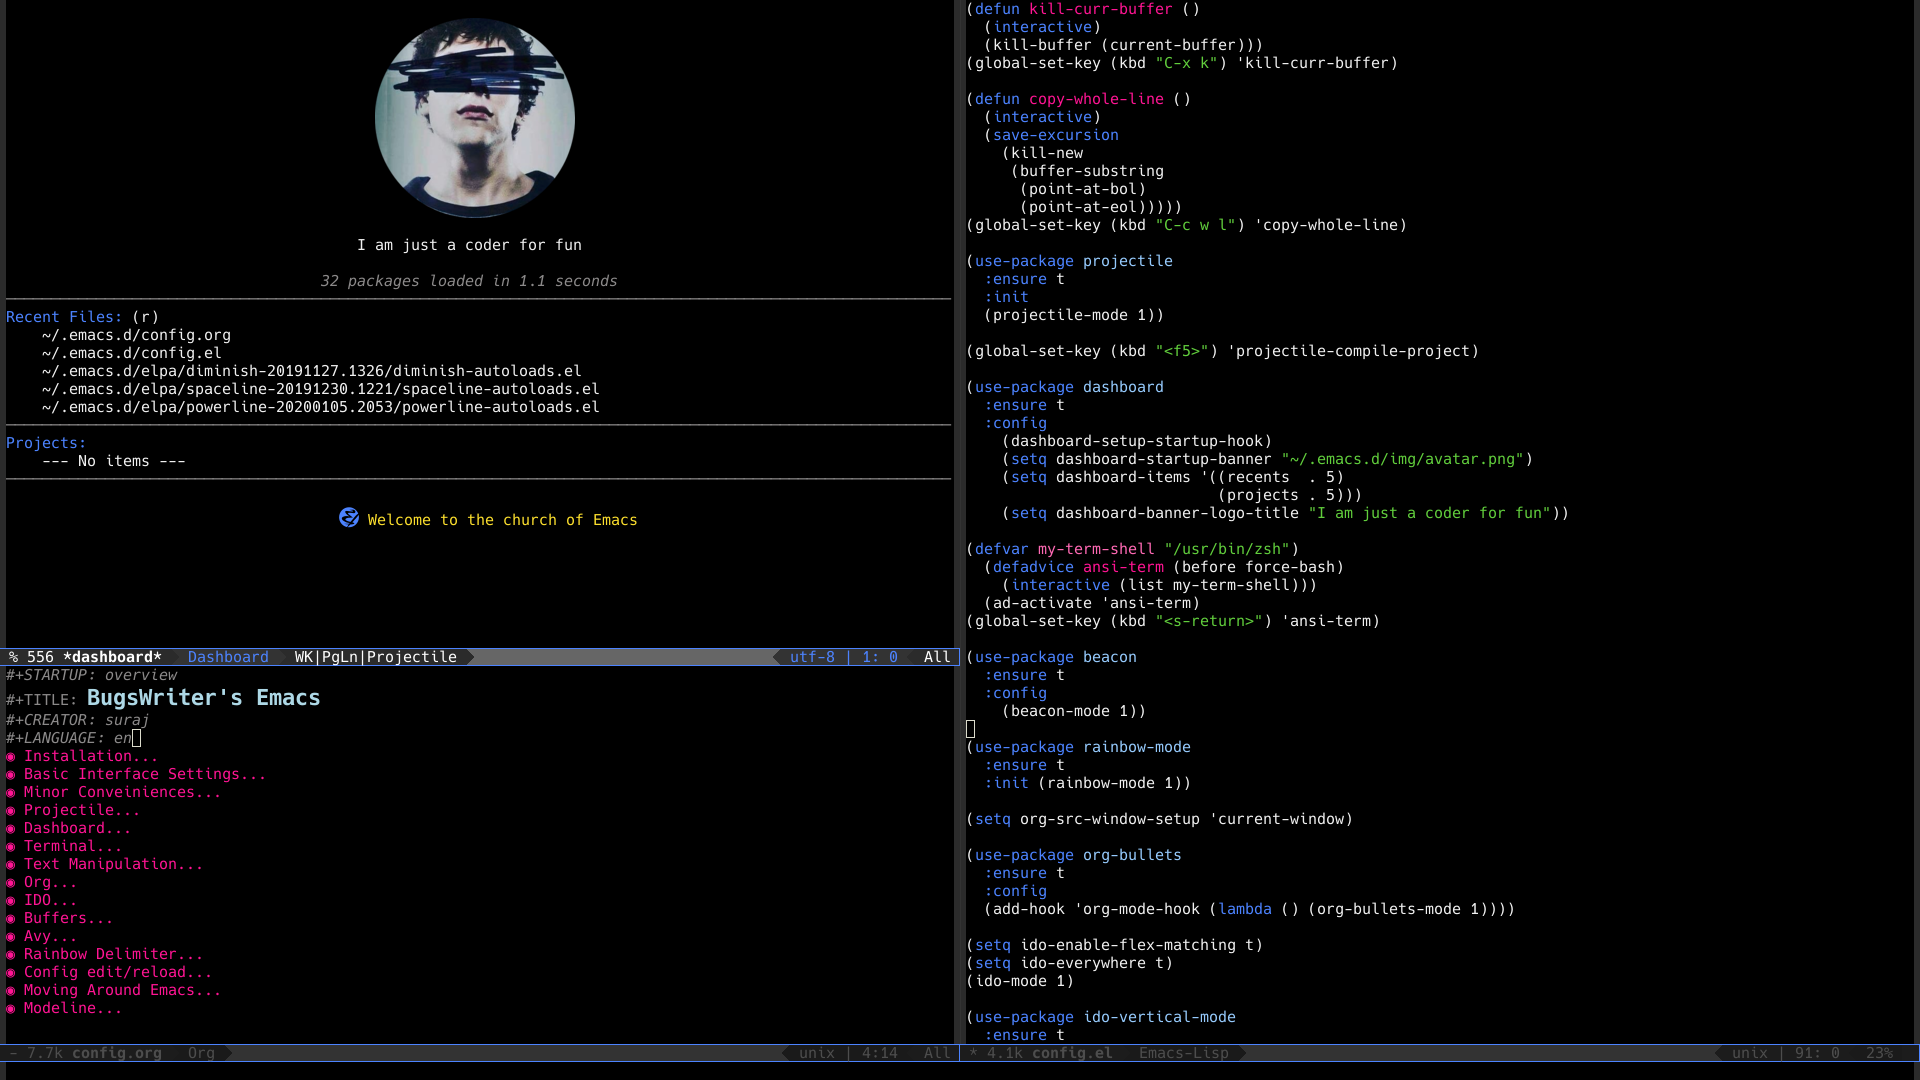This screenshot has width=1920, height=1080.
Task: Click the bullet icon next to IDO
Action: (11, 901)
